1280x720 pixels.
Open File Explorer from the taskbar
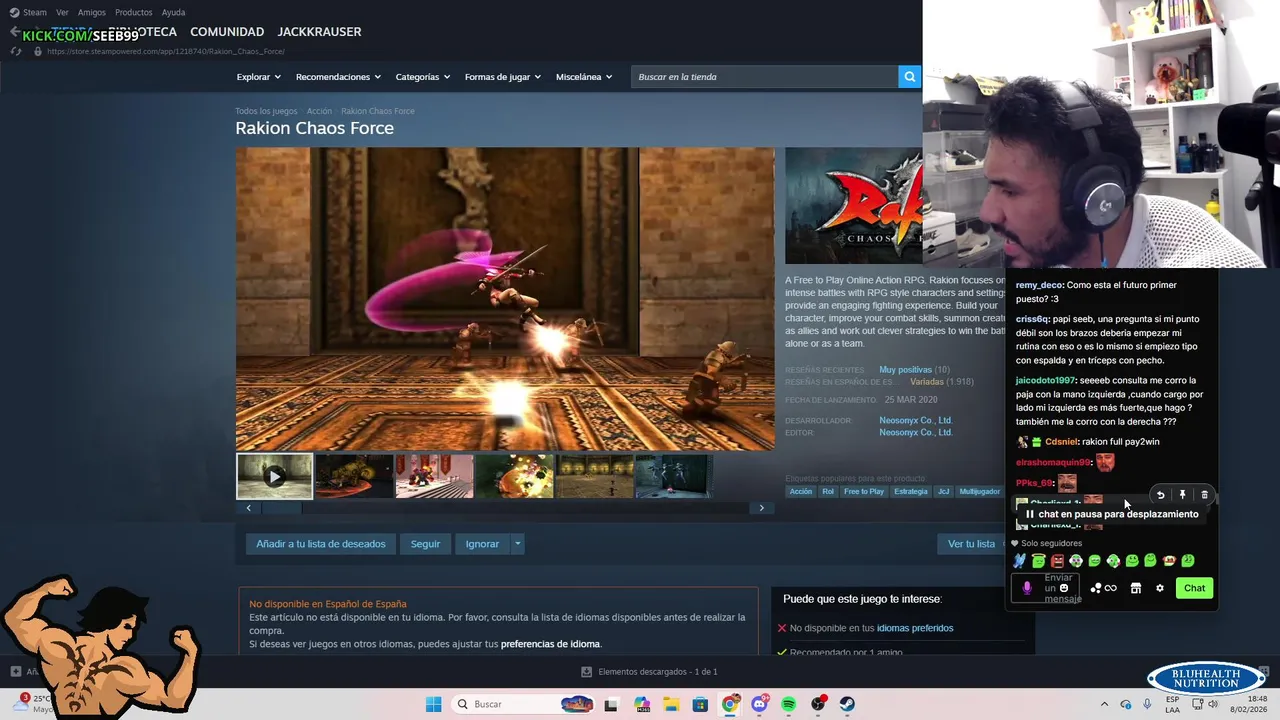pos(671,704)
